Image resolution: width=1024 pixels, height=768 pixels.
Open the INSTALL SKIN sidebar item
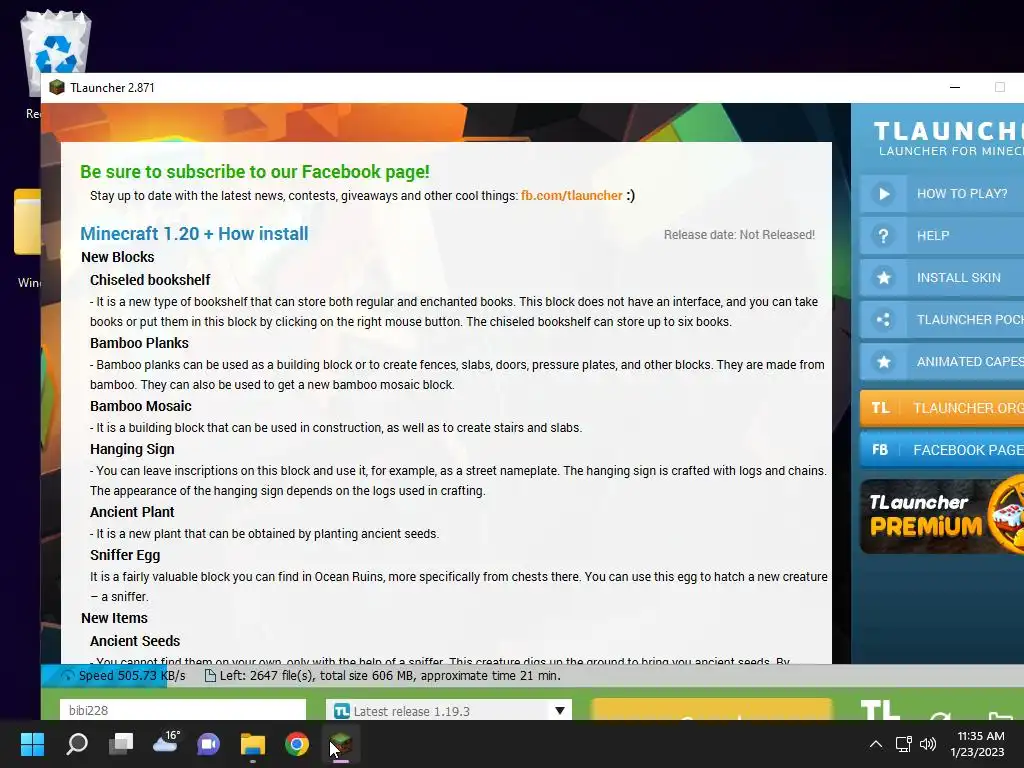[942, 278]
